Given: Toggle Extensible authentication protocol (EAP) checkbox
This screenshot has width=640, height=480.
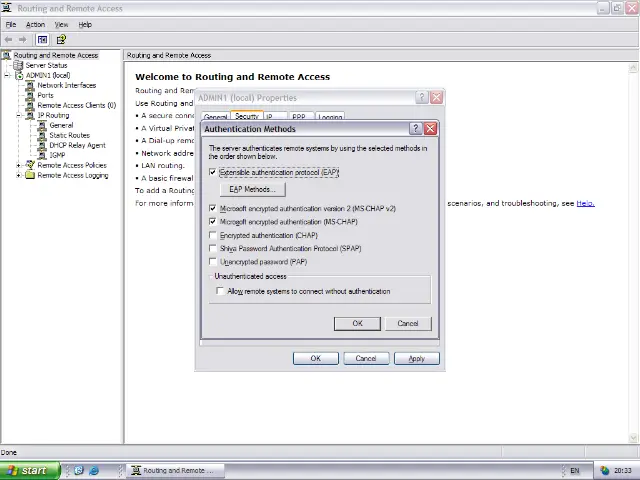Looking at the screenshot, I should (x=213, y=172).
